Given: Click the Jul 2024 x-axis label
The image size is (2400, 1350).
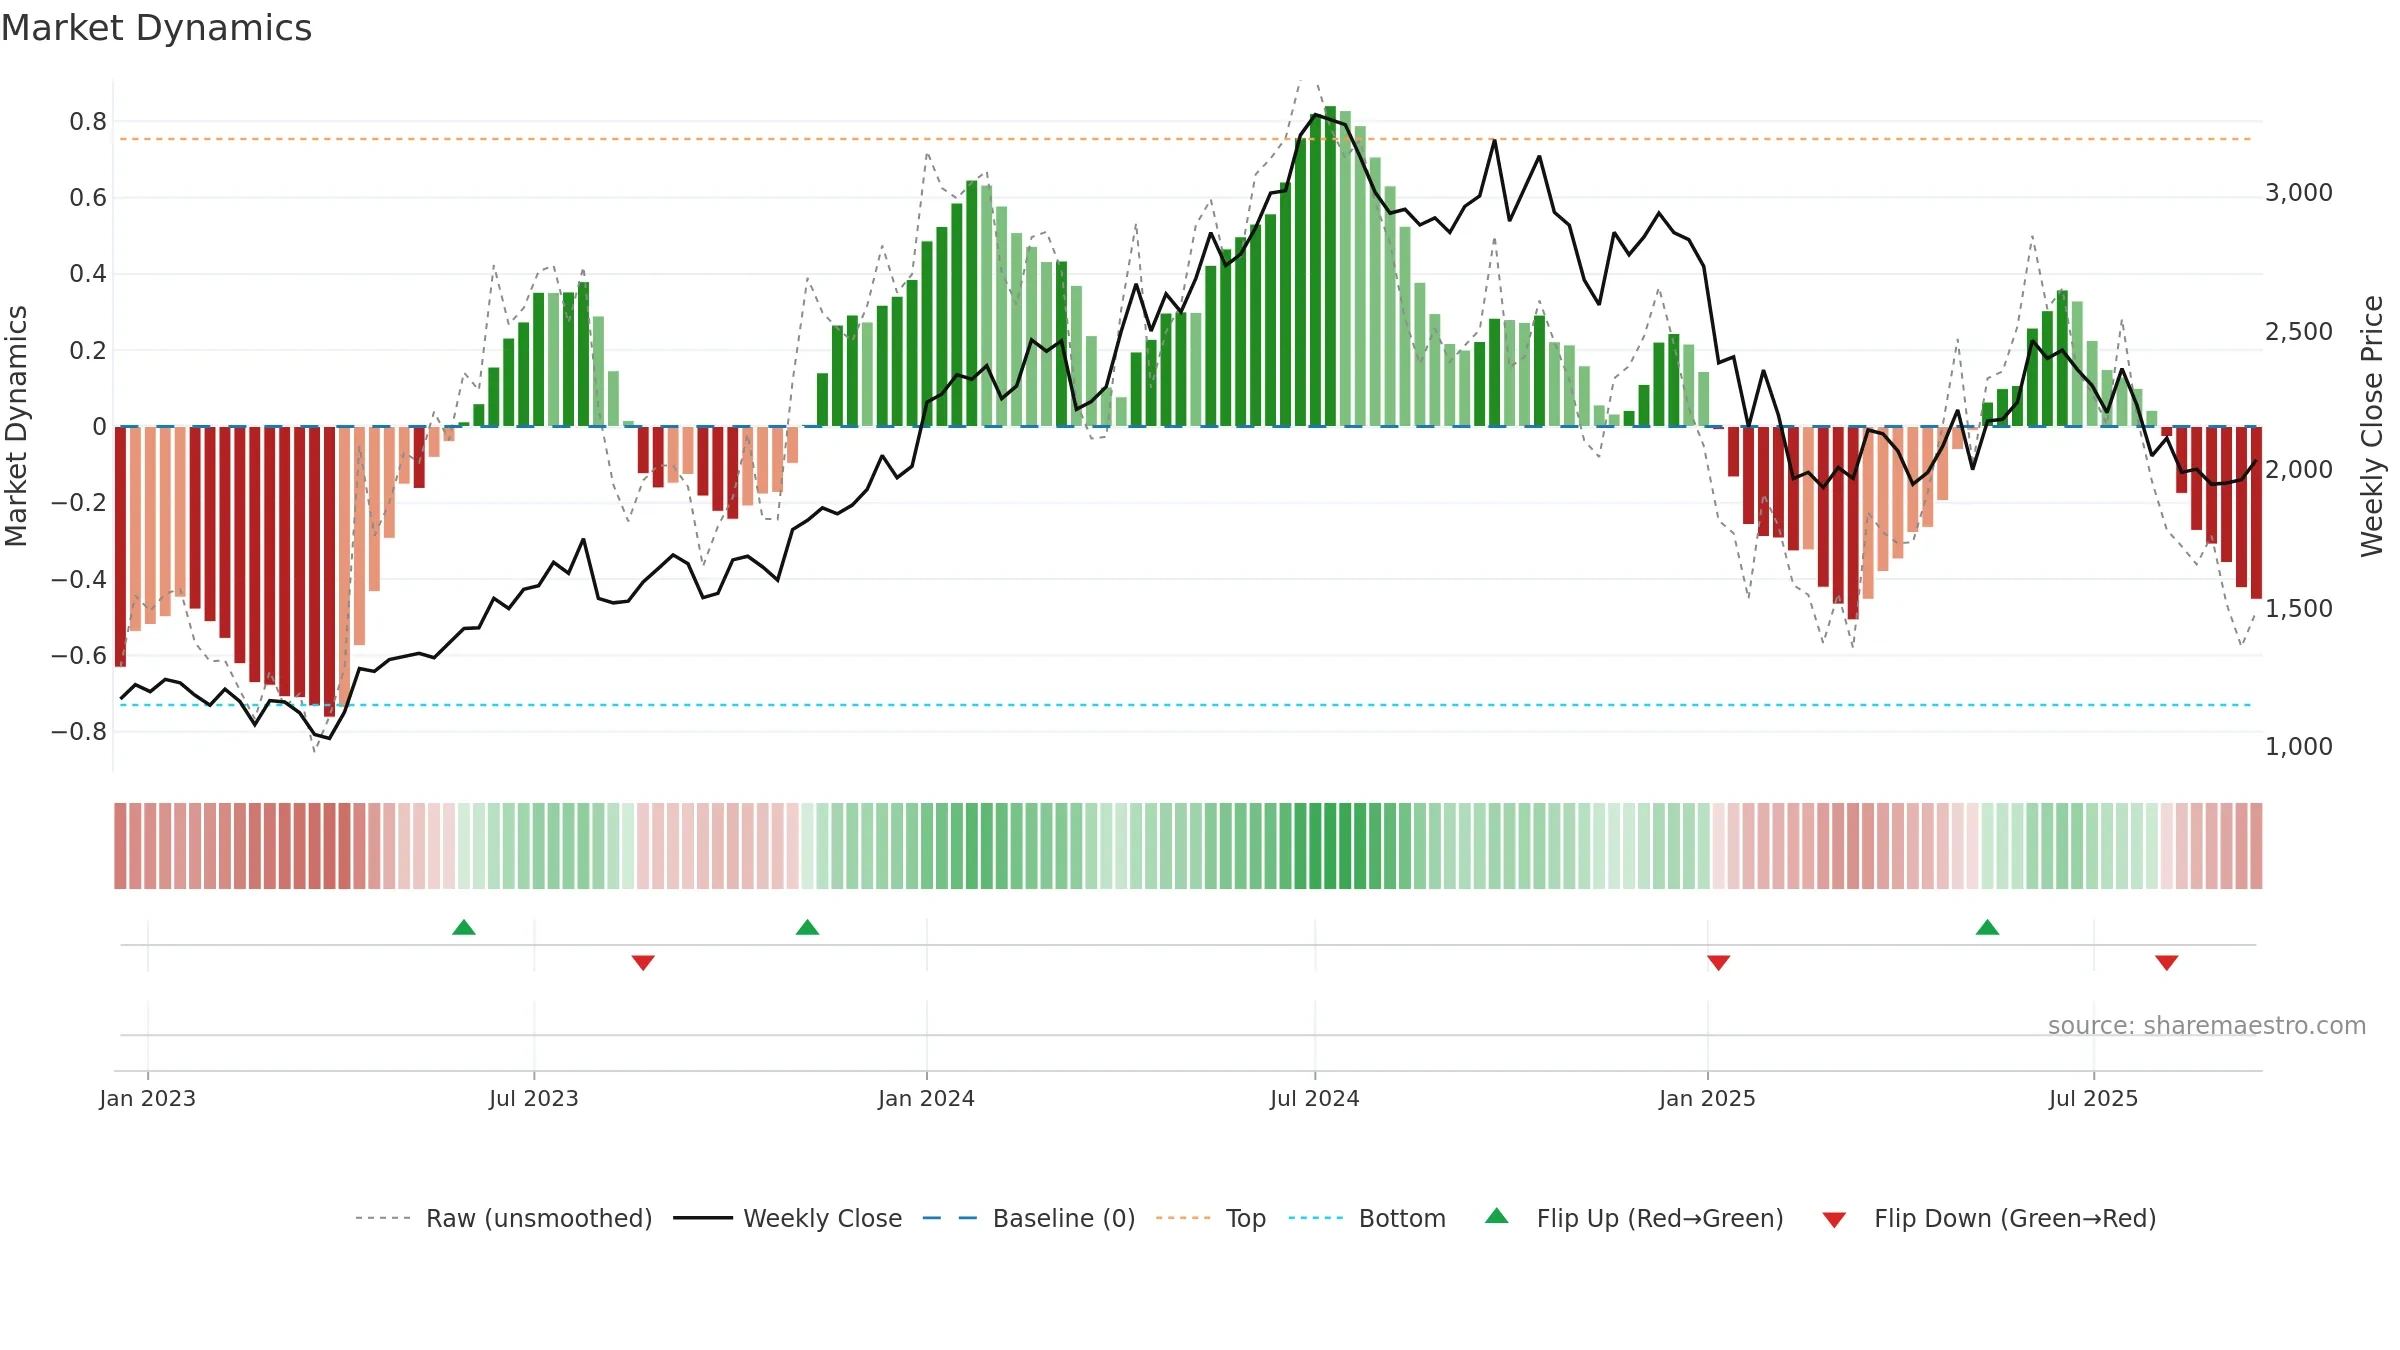Looking at the screenshot, I should [x=1315, y=1098].
